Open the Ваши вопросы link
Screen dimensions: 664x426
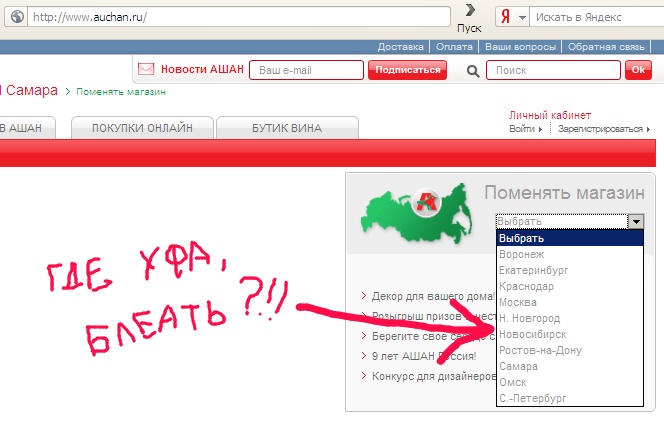pos(520,47)
